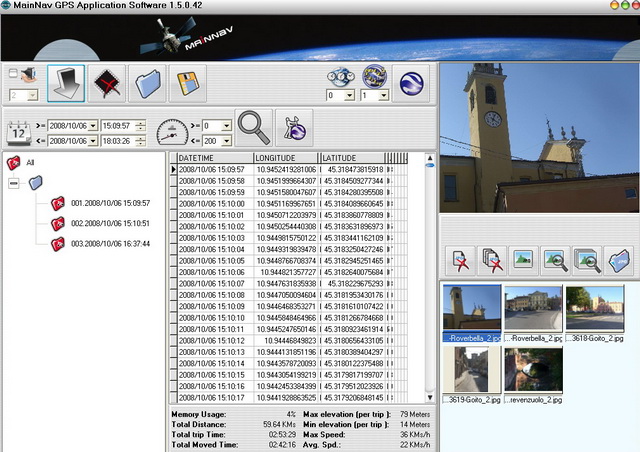
Task: Click the blue folder open icon
Action: (x=149, y=83)
